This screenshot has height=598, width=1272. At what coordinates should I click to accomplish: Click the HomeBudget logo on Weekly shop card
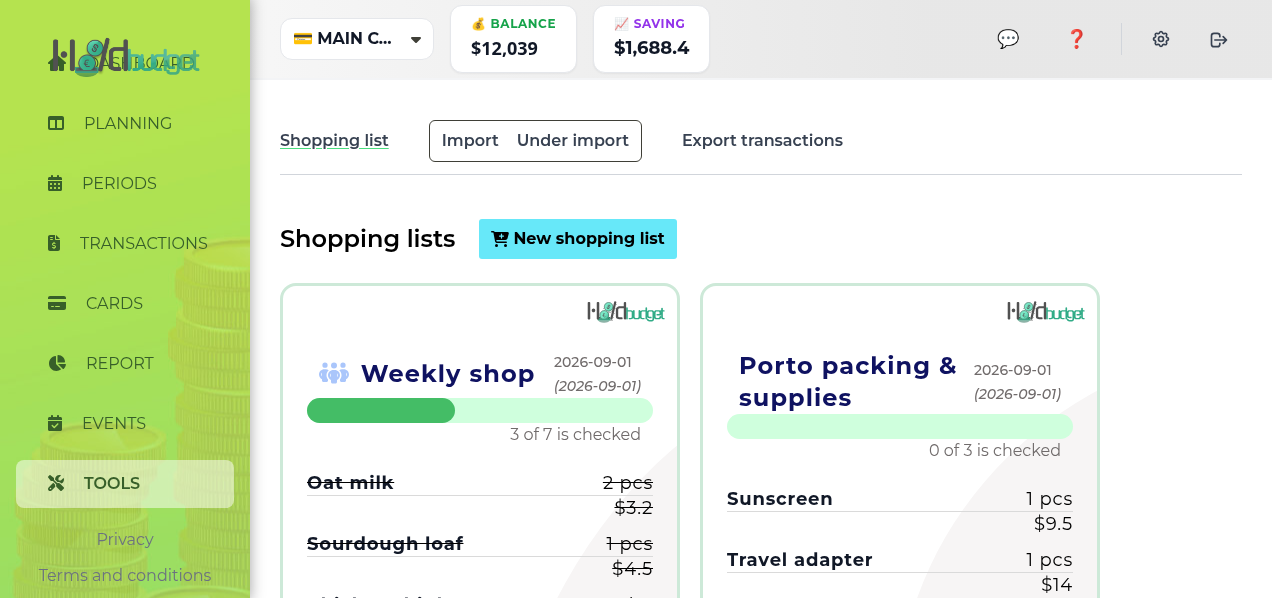tap(626, 312)
